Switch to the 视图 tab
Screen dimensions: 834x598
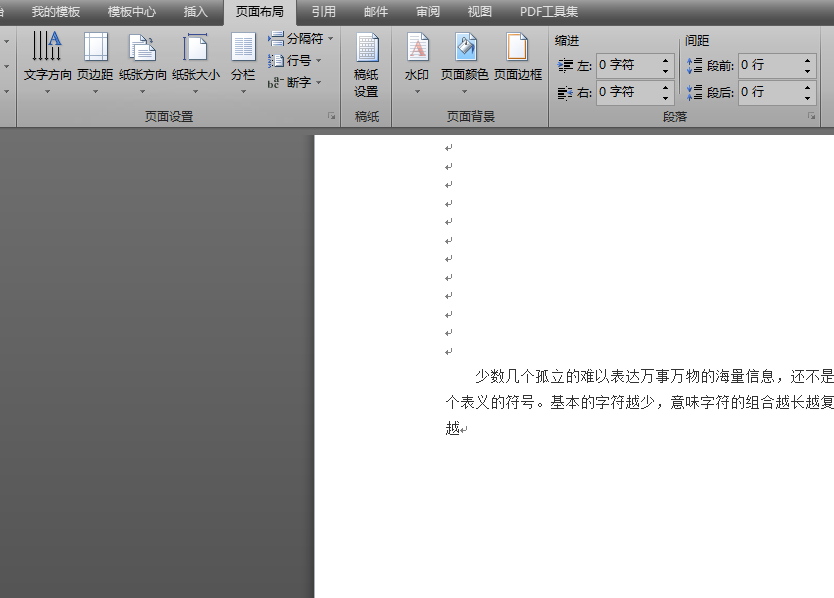[x=480, y=12]
